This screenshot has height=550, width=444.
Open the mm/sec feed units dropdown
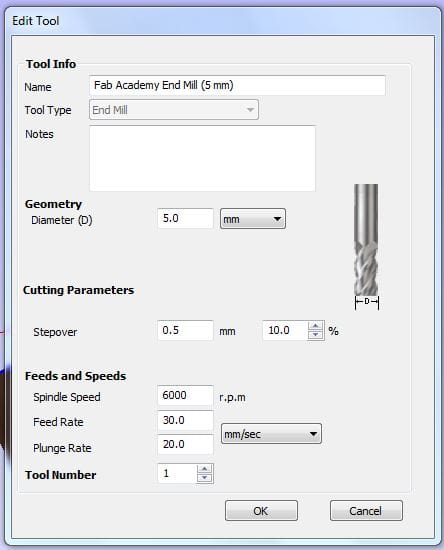pyautogui.click(x=271, y=434)
